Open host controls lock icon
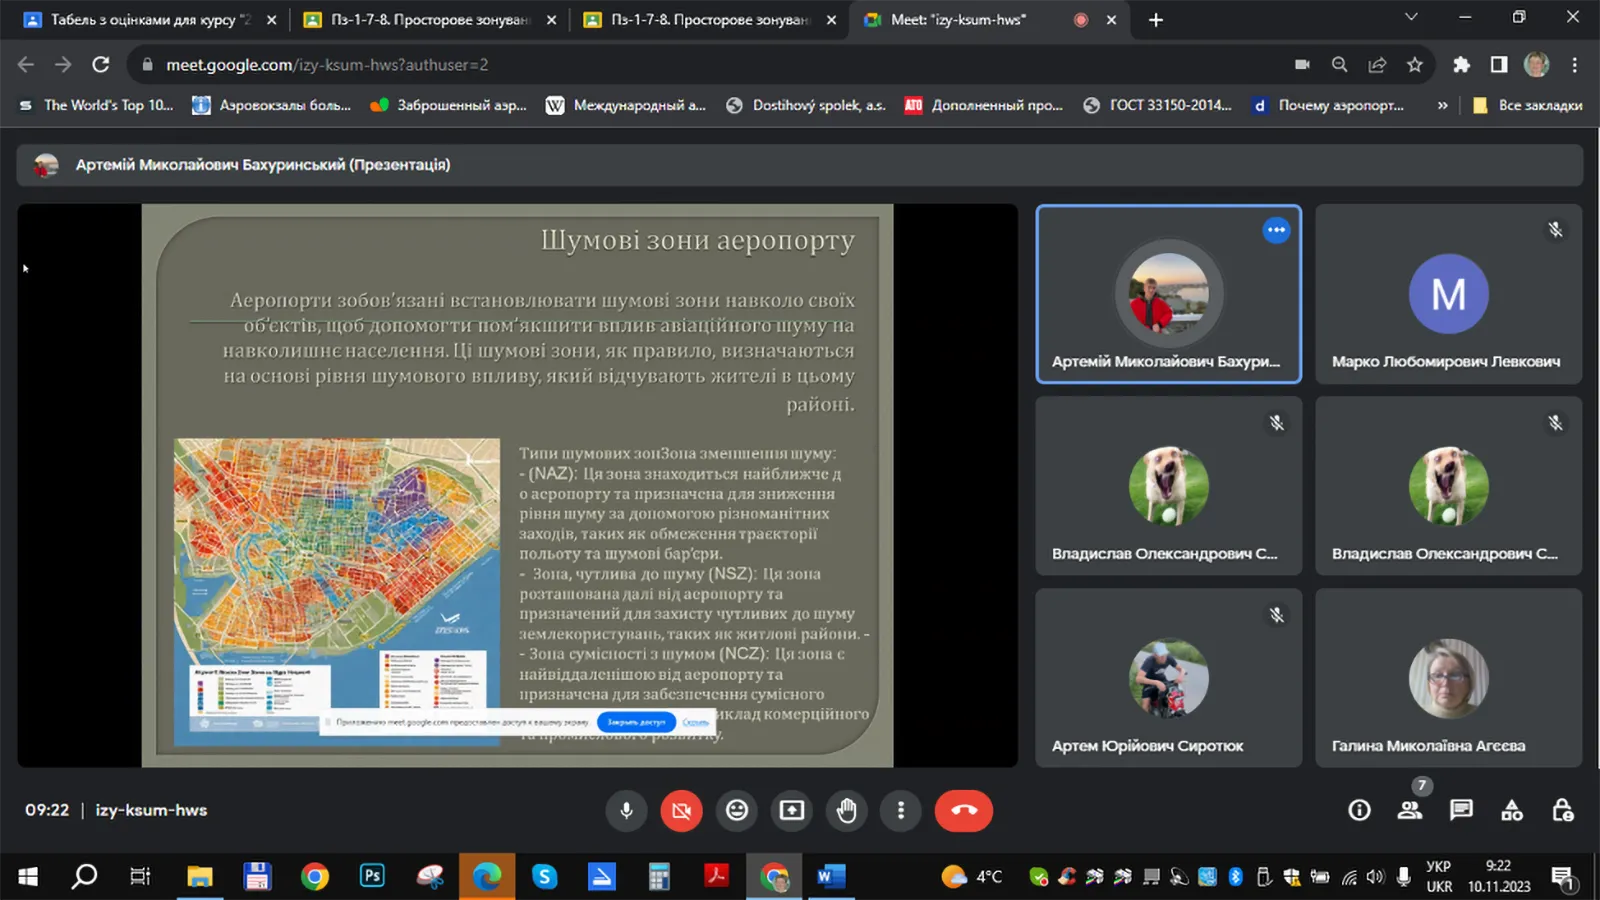The height and width of the screenshot is (900, 1600). (1563, 810)
